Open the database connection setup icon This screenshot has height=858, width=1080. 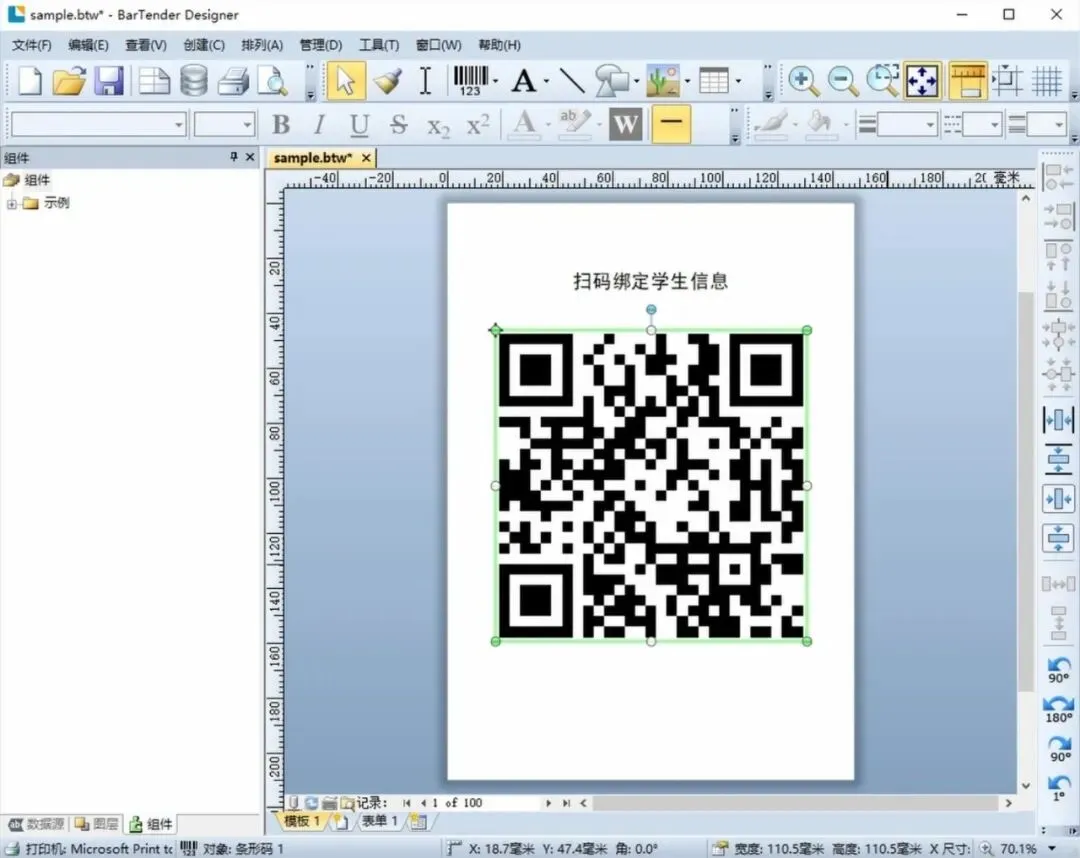[x=194, y=81]
